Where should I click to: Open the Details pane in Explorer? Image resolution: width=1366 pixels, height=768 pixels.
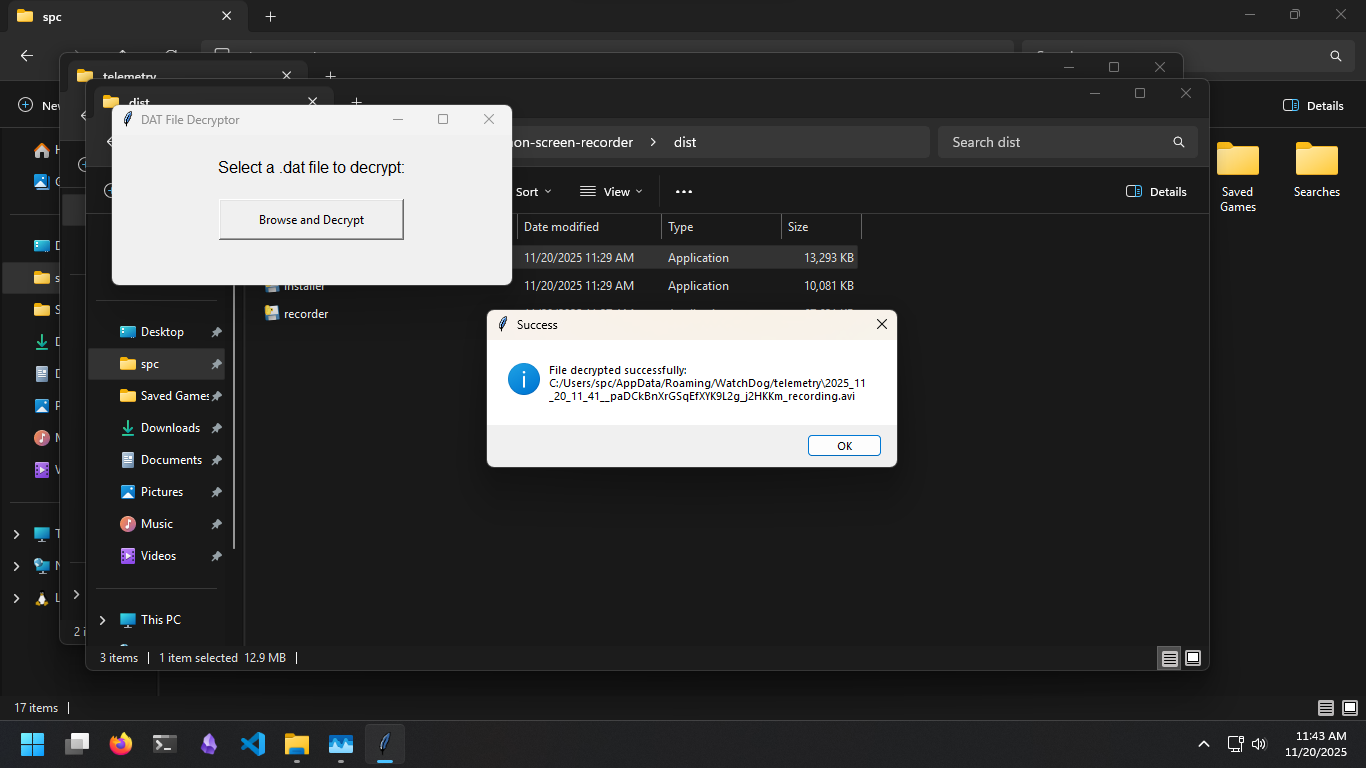click(1156, 191)
